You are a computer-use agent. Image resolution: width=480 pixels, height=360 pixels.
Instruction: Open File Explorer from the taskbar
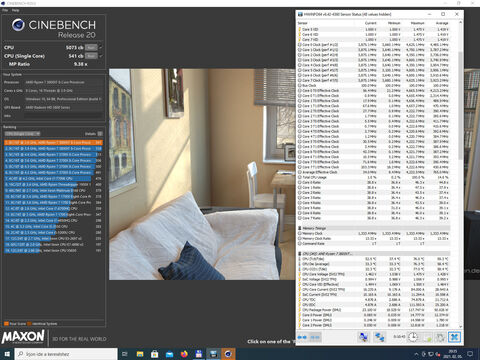(140, 354)
